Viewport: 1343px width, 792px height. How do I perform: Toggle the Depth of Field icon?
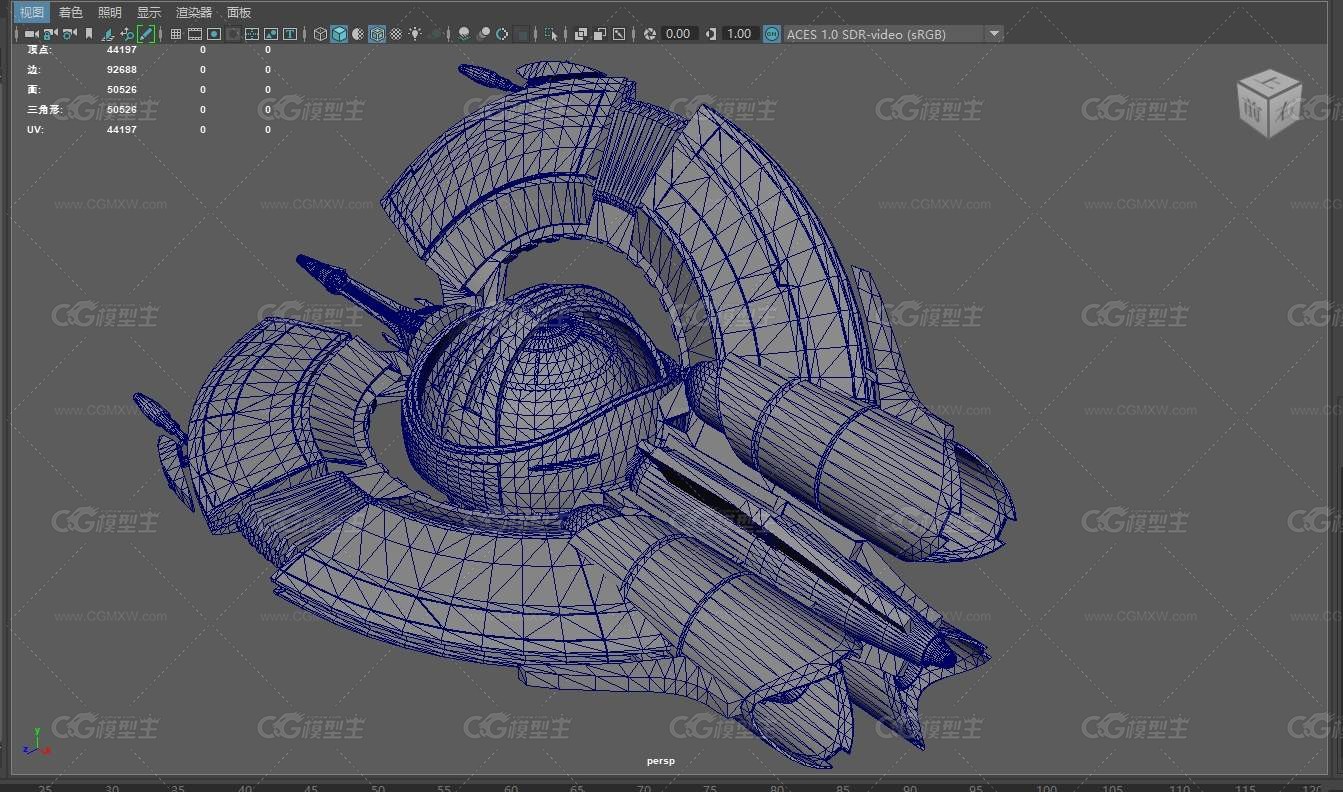[x=521, y=34]
